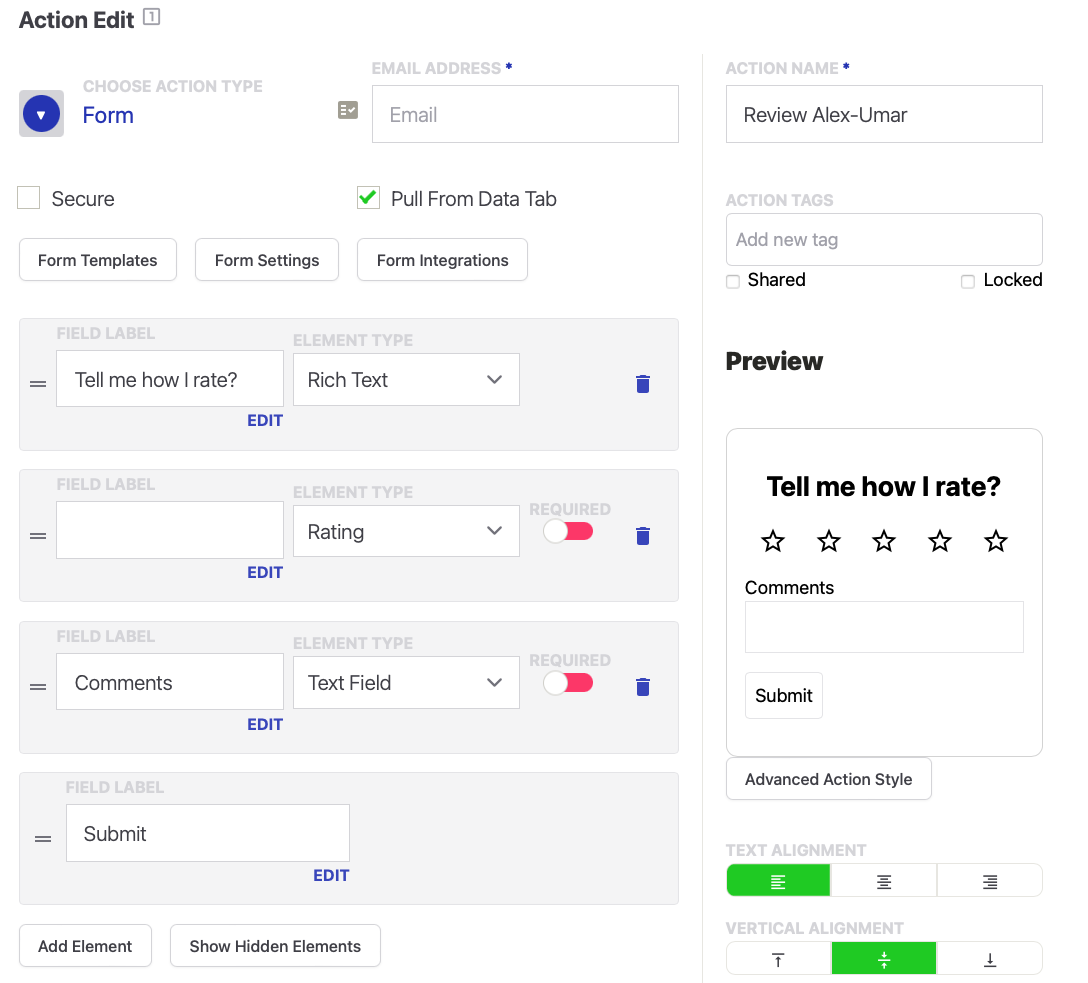The width and height of the screenshot is (1088, 983).
Task: Click the drag handle of the Submit field
Action: [43, 839]
